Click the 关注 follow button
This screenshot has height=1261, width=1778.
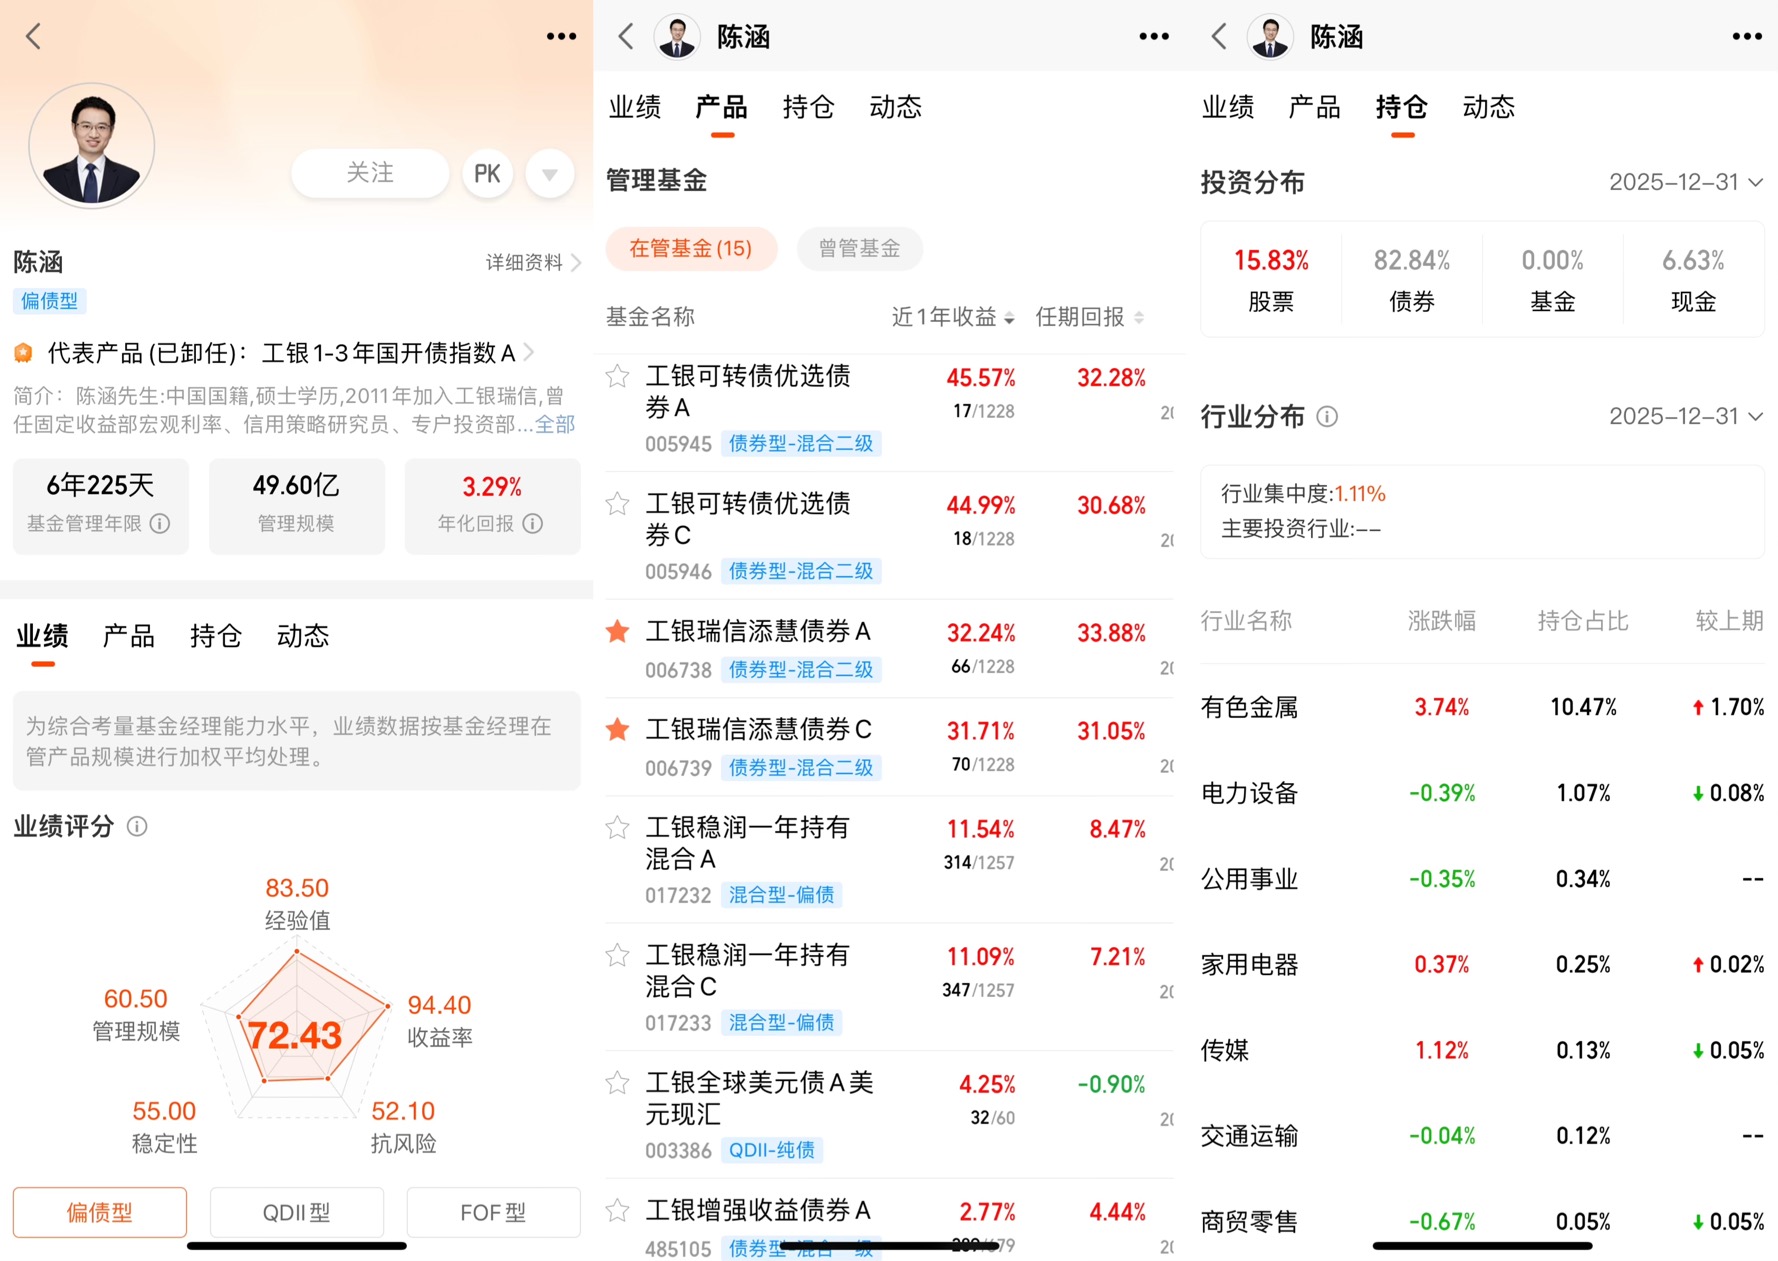point(370,173)
